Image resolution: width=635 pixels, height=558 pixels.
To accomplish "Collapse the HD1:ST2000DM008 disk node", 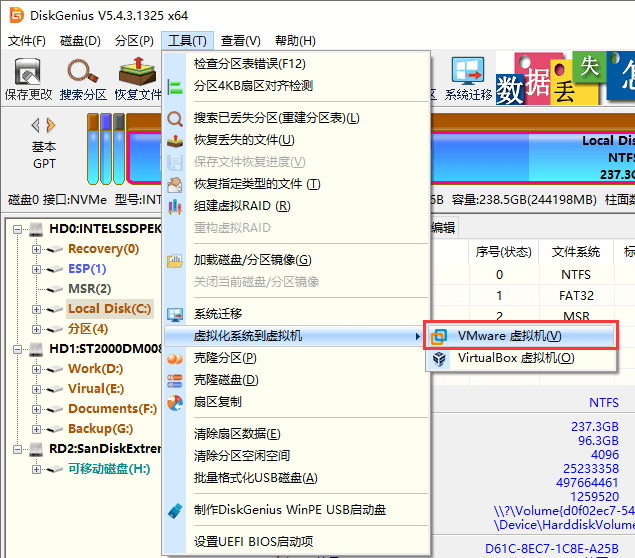I will (17, 349).
